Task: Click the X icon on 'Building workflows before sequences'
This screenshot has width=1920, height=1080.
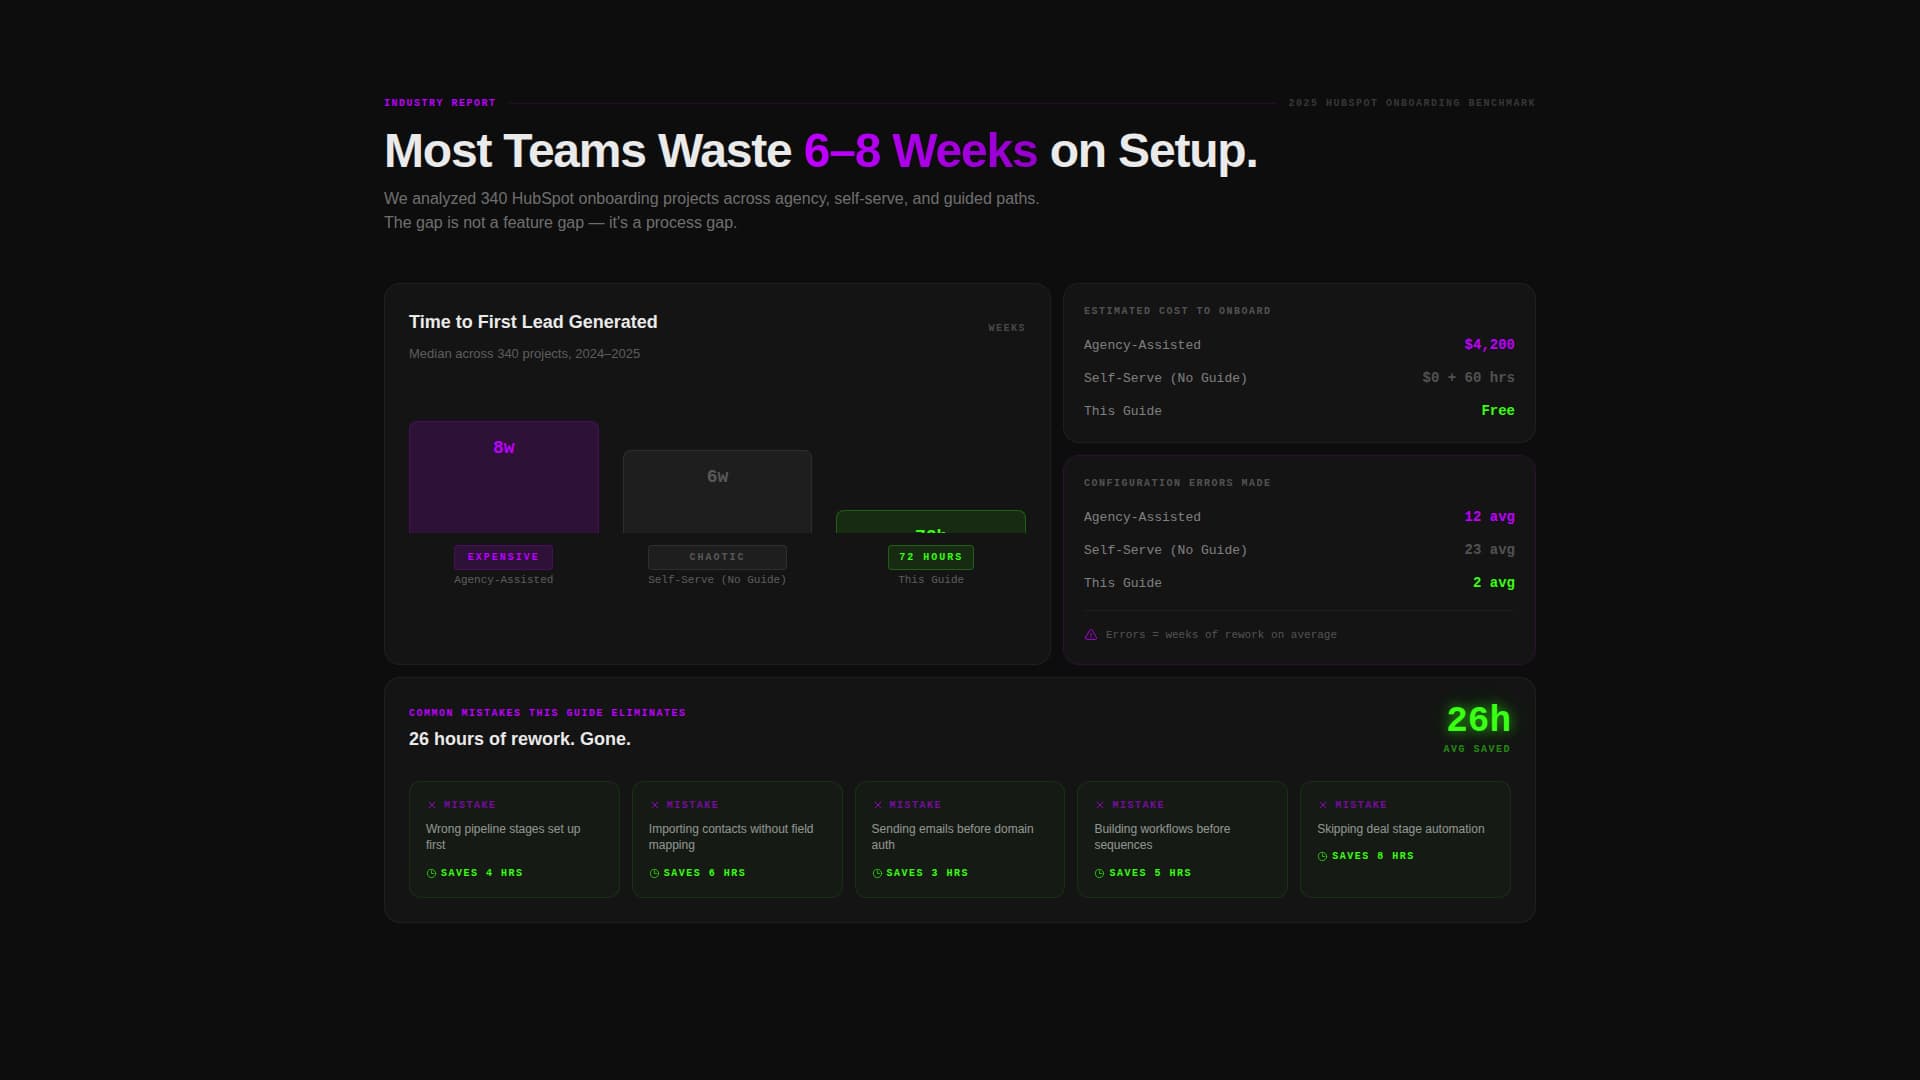Action: click(x=1100, y=804)
